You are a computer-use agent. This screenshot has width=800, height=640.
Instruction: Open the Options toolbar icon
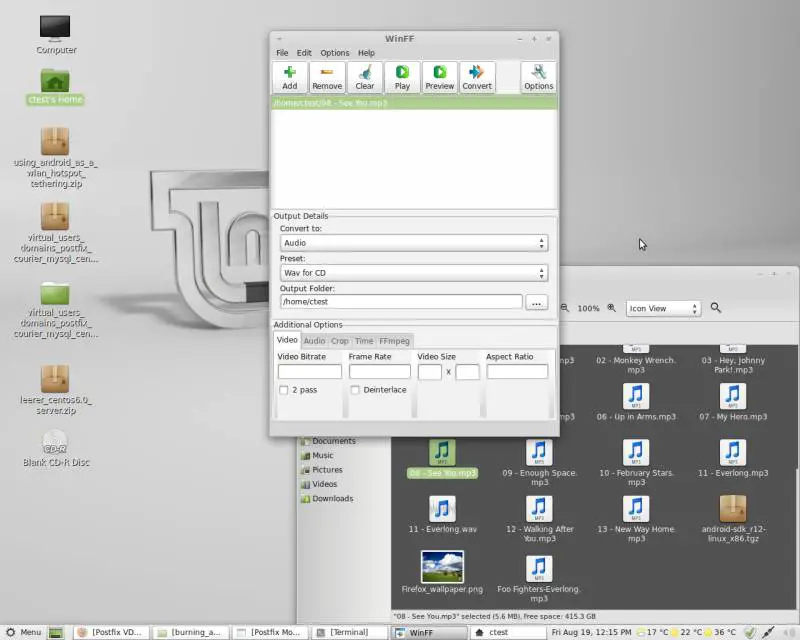click(x=538, y=77)
